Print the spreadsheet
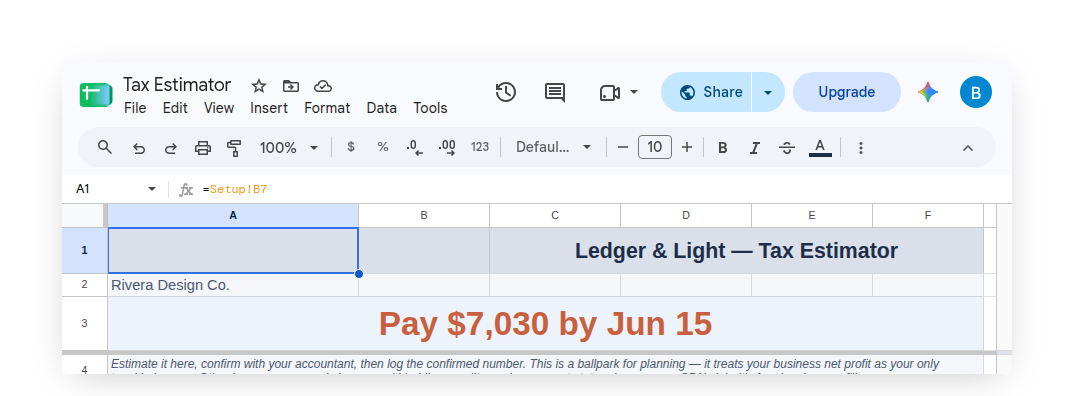 click(x=203, y=148)
